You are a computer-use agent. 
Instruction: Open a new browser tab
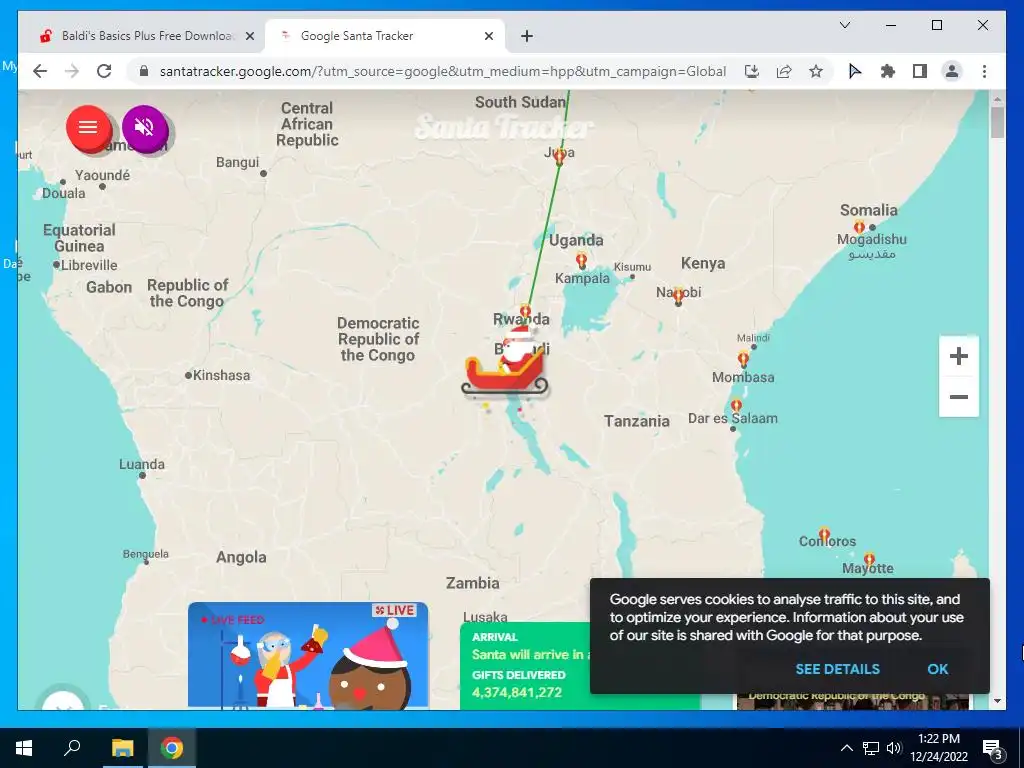click(527, 37)
